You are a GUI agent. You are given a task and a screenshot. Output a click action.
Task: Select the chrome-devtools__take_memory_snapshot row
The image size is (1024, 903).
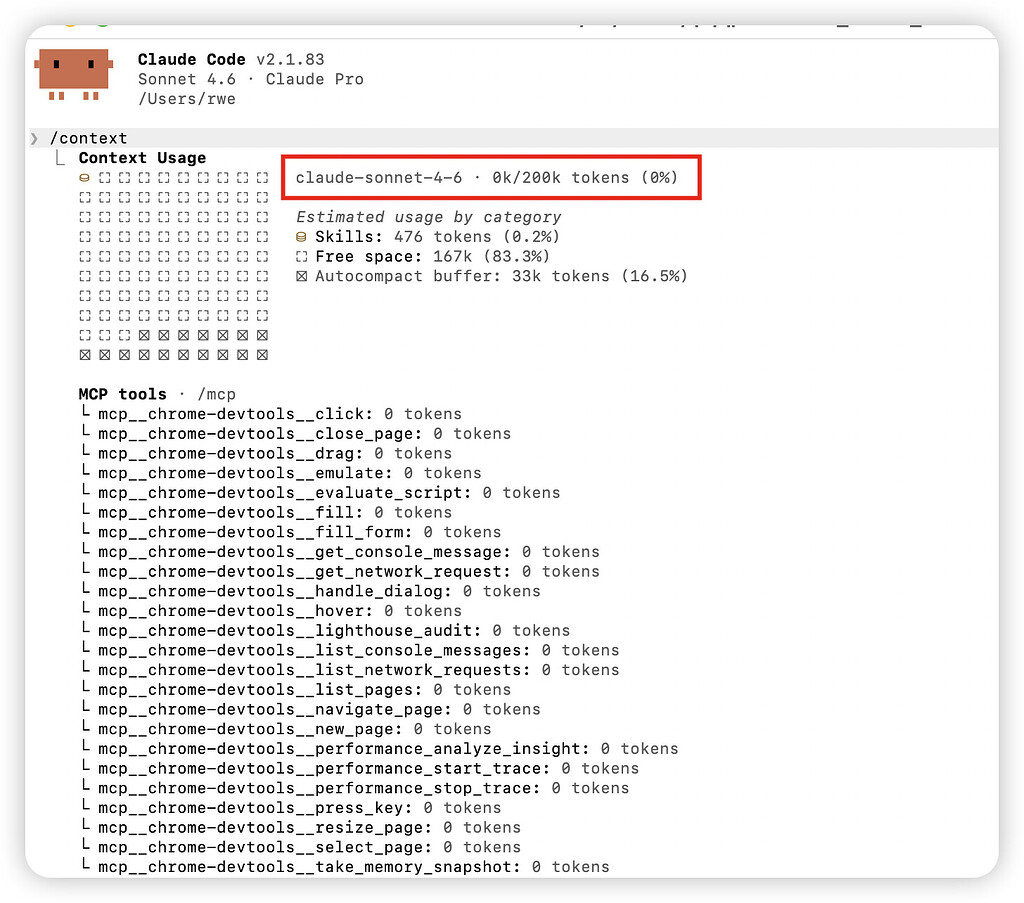(x=345, y=866)
